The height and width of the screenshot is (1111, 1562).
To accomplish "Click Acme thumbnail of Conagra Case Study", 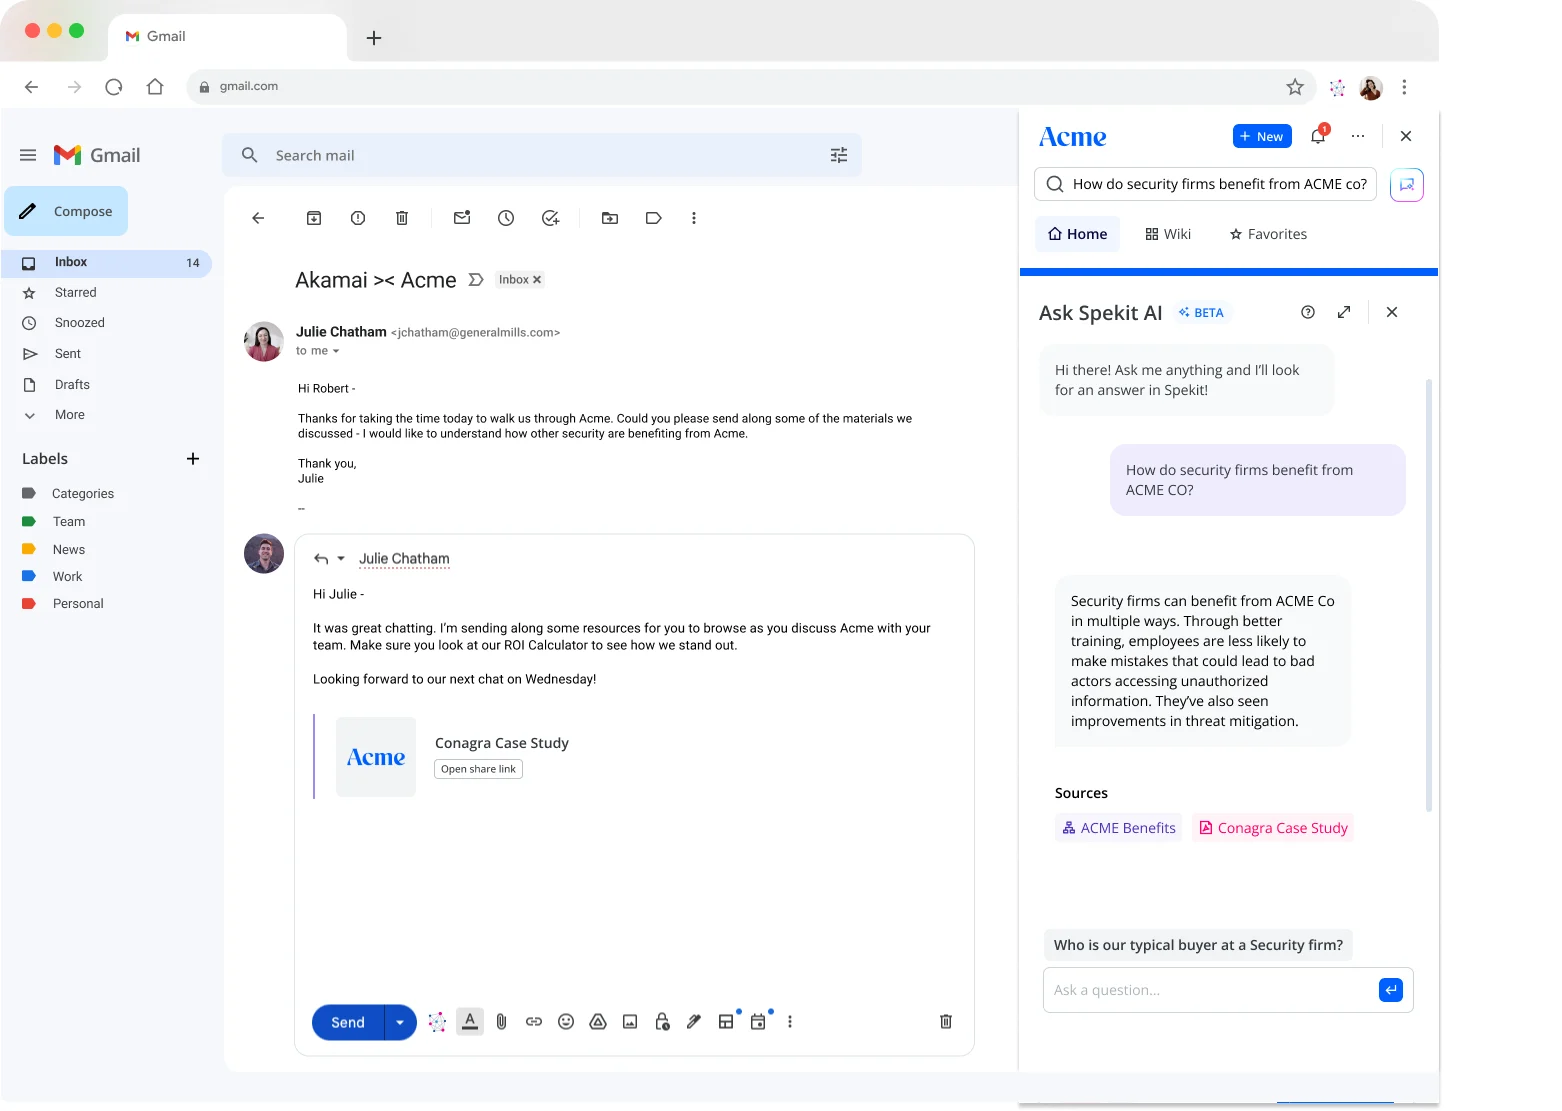I will pos(376,757).
